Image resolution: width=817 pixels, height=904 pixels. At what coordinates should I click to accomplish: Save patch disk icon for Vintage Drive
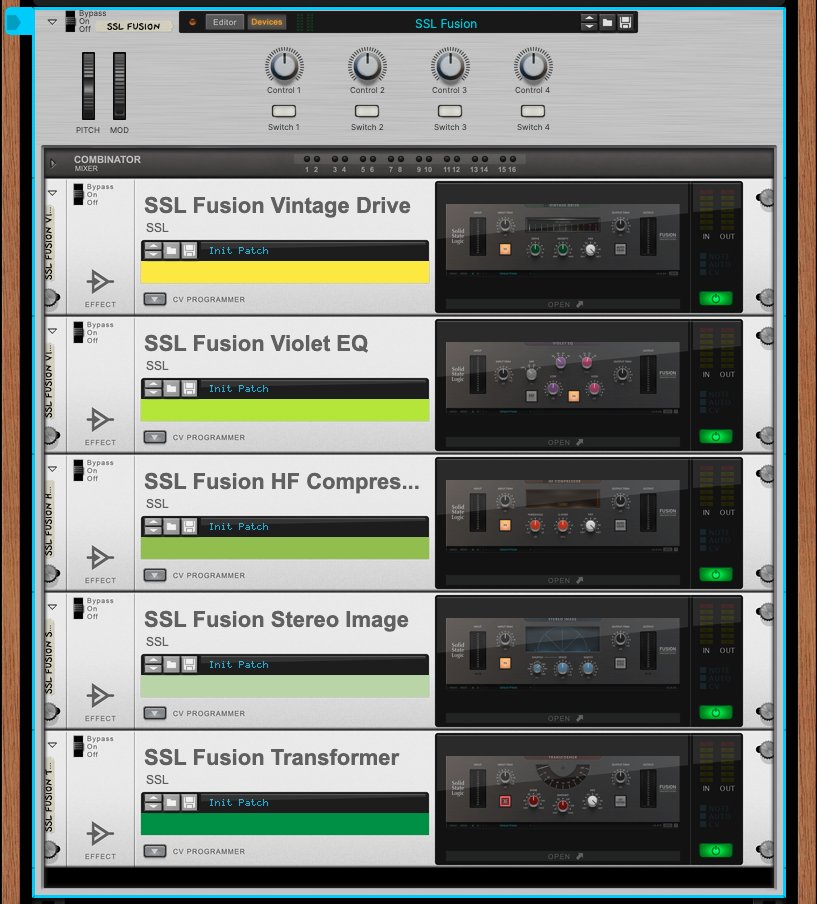click(189, 250)
